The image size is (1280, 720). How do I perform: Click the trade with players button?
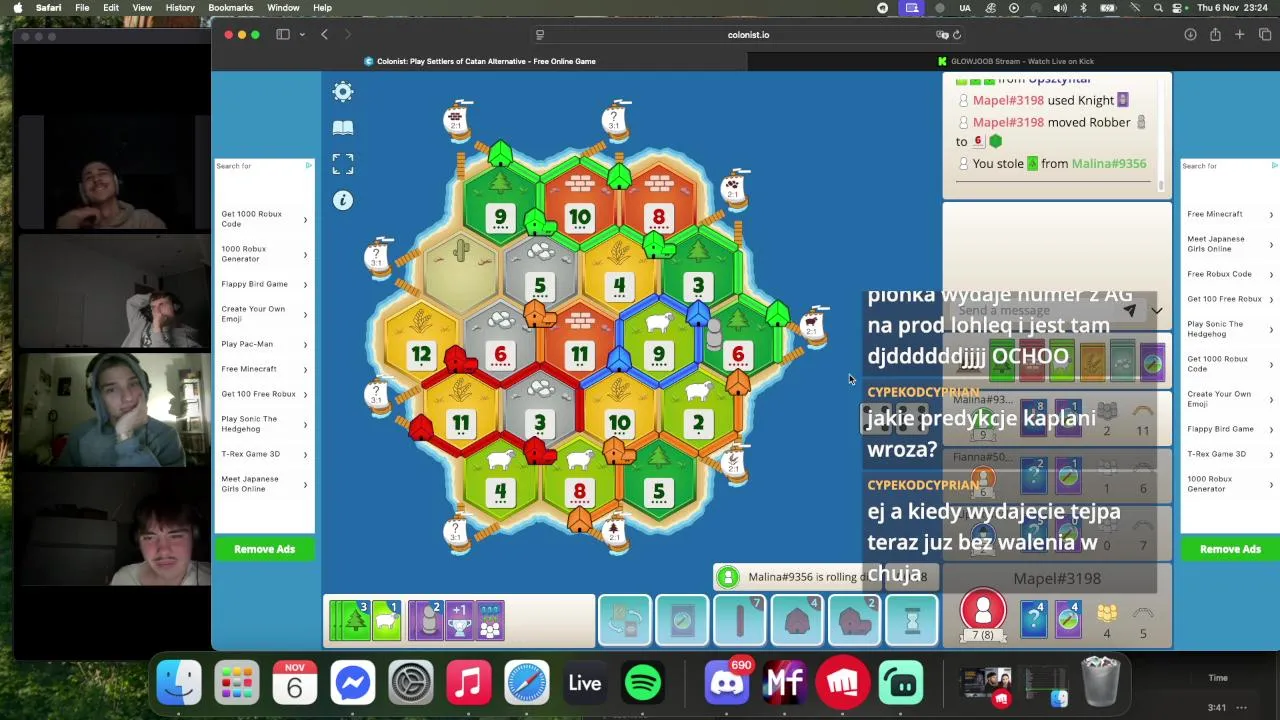point(625,621)
